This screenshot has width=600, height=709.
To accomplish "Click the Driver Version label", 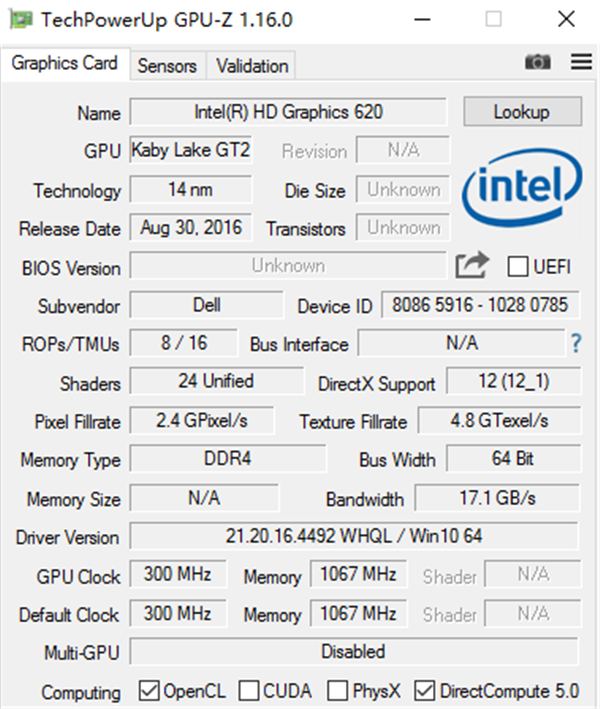I will tap(67, 538).
